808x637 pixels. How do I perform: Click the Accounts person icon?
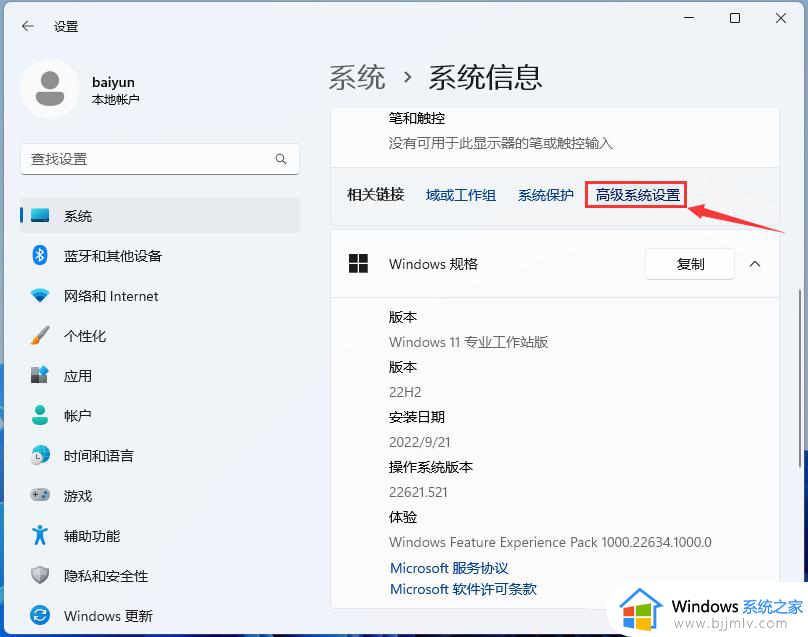pyautogui.click(x=40, y=415)
